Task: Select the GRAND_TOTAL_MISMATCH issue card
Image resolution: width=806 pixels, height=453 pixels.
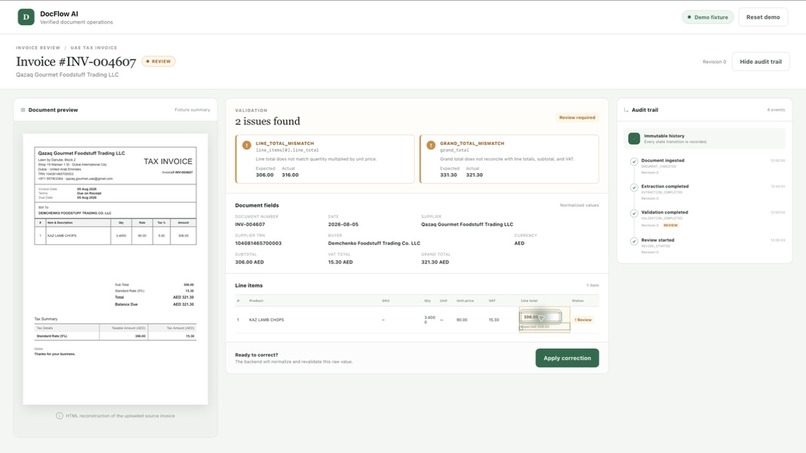Action: pyautogui.click(x=509, y=159)
